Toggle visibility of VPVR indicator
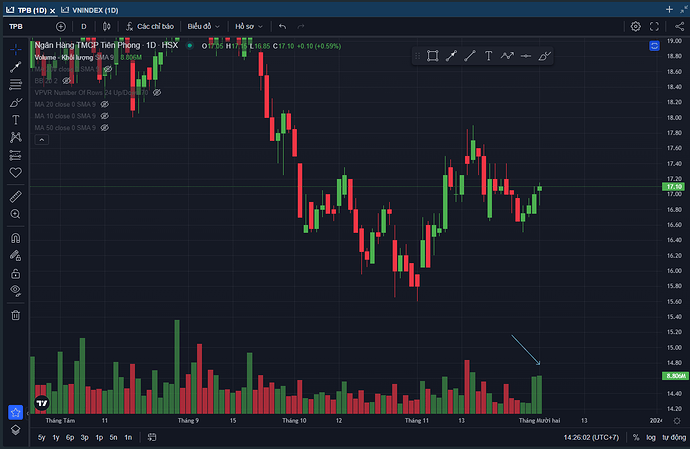Image resolution: width=690 pixels, height=449 pixels. click(x=156, y=92)
